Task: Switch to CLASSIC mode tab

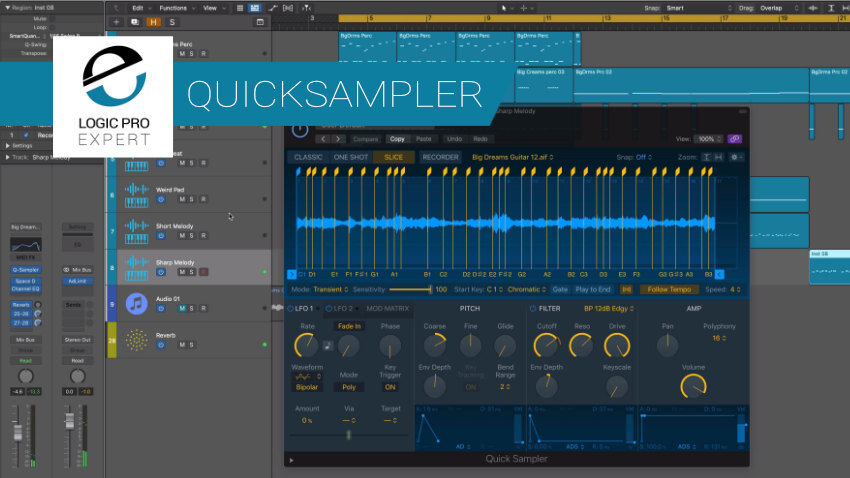Action: [308, 157]
